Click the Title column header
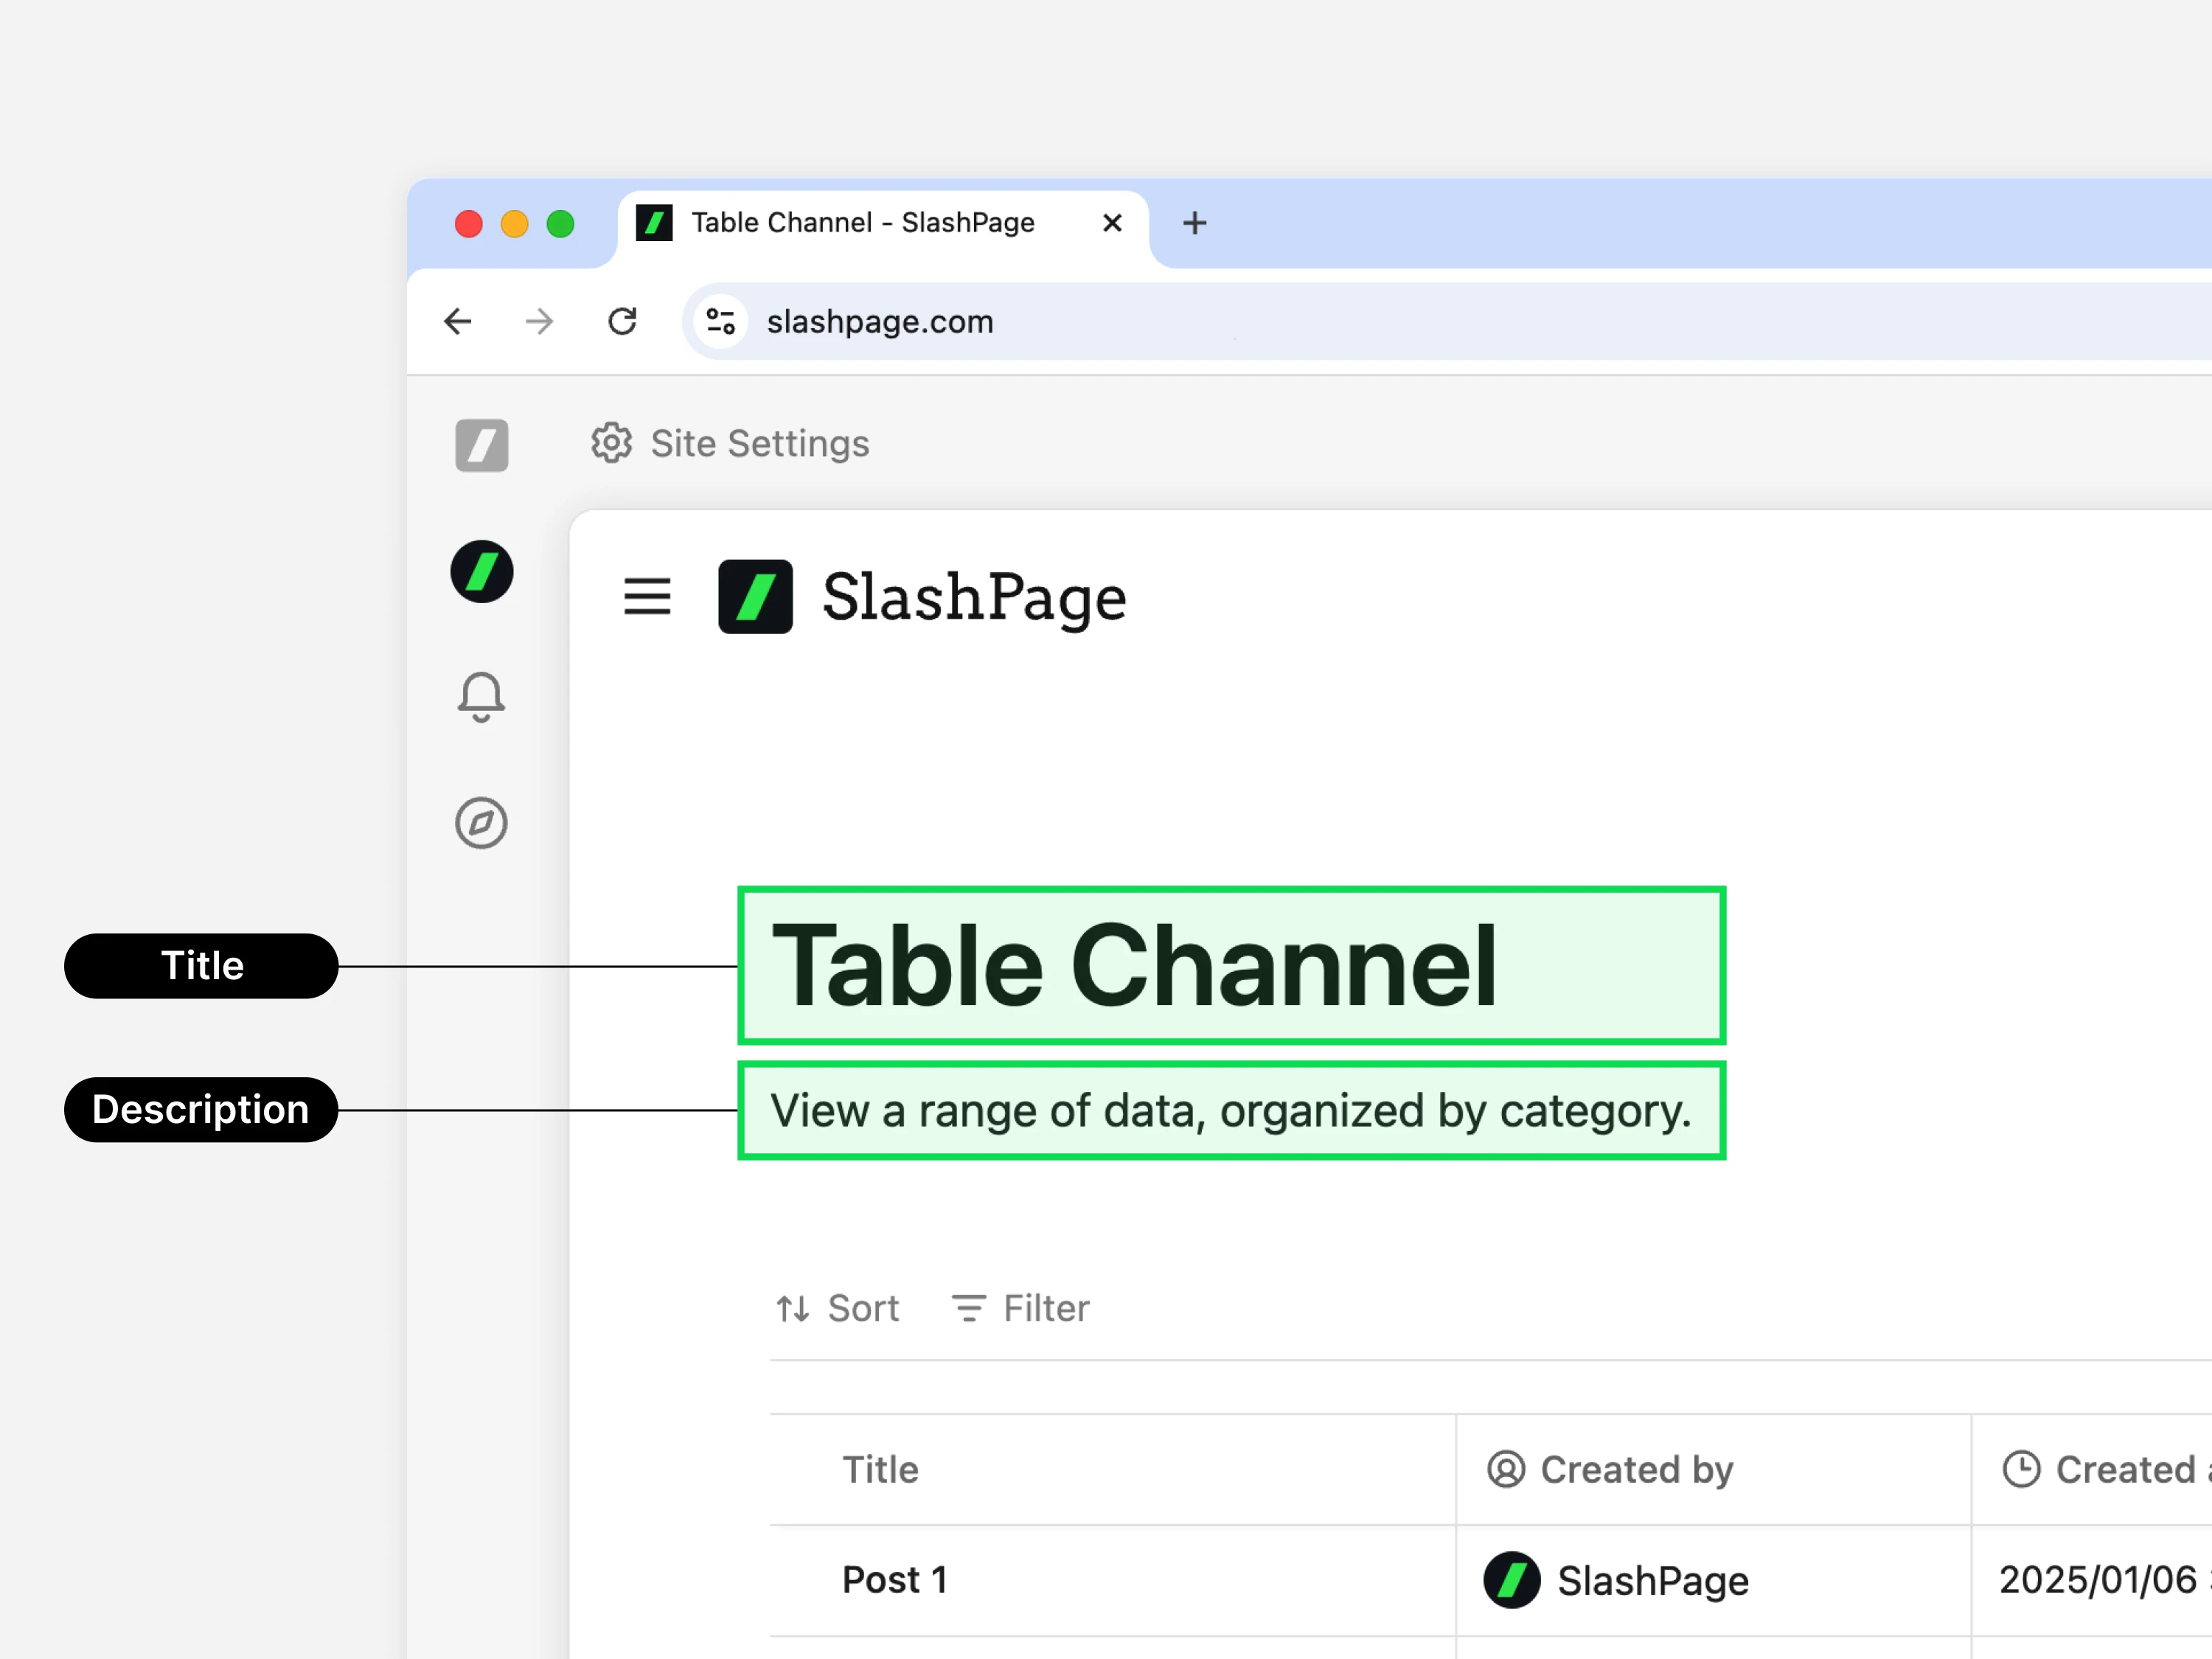 [1113, 1470]
